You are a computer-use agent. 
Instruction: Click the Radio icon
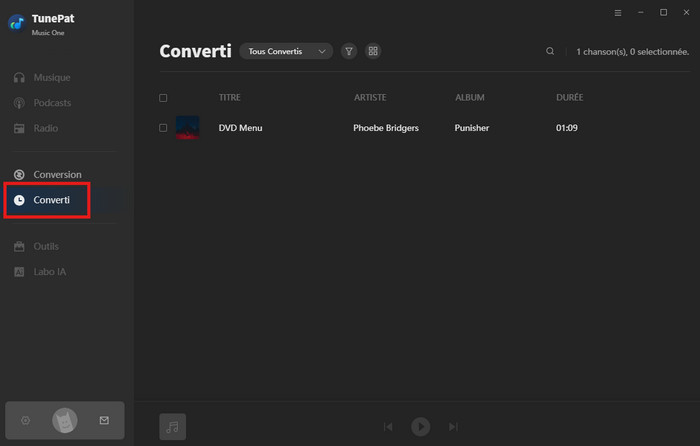(19, 129)
